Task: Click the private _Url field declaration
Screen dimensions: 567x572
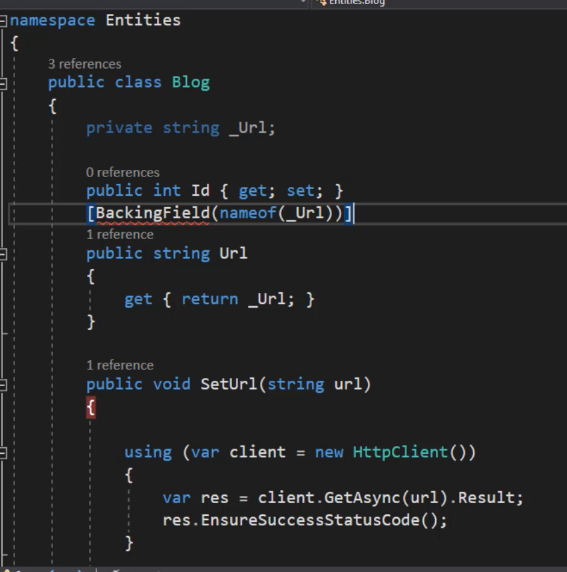Action: tap(181, 128)
